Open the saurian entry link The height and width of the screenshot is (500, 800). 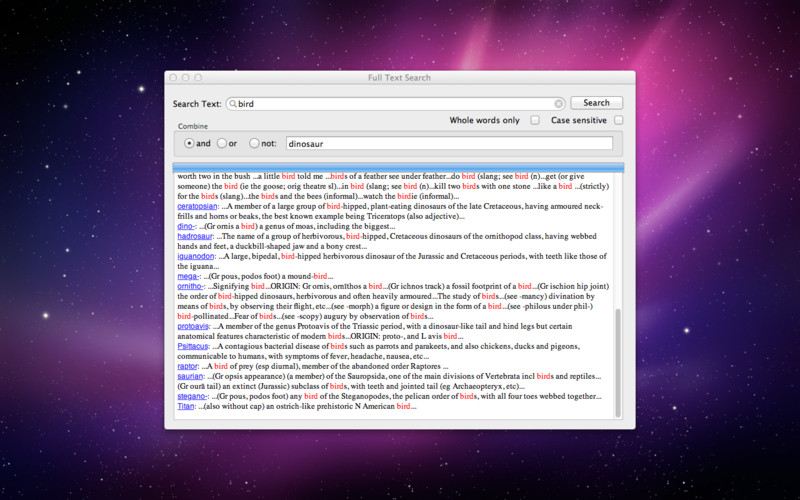[x=190, y=376]
